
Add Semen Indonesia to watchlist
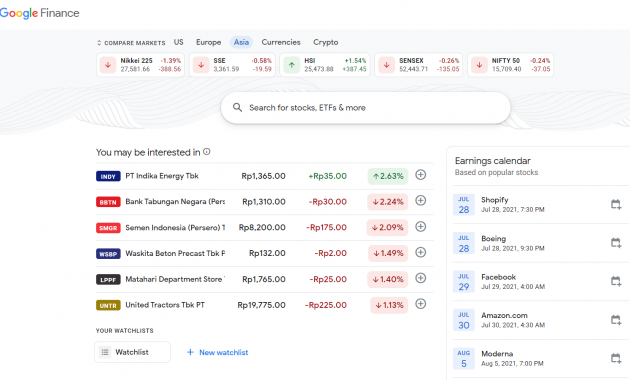click(x=421, y=227)
